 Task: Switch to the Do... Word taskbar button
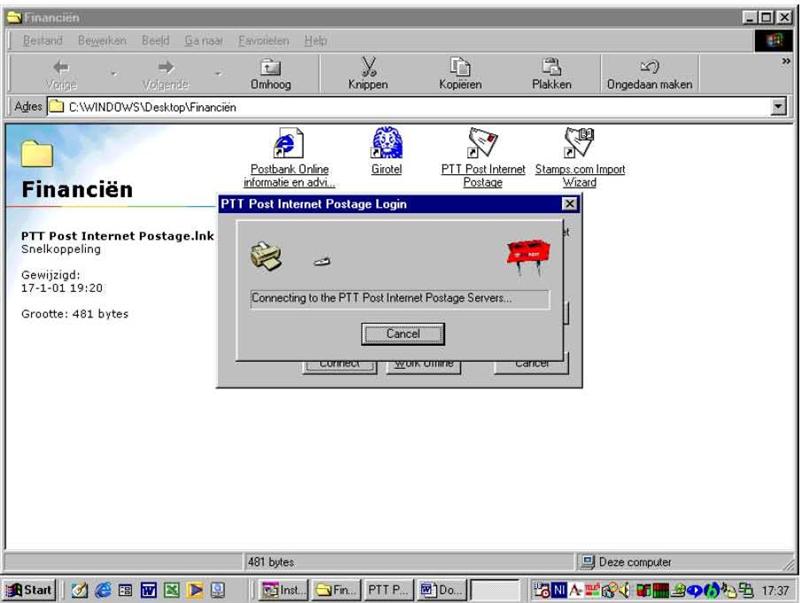pos(442,590)
